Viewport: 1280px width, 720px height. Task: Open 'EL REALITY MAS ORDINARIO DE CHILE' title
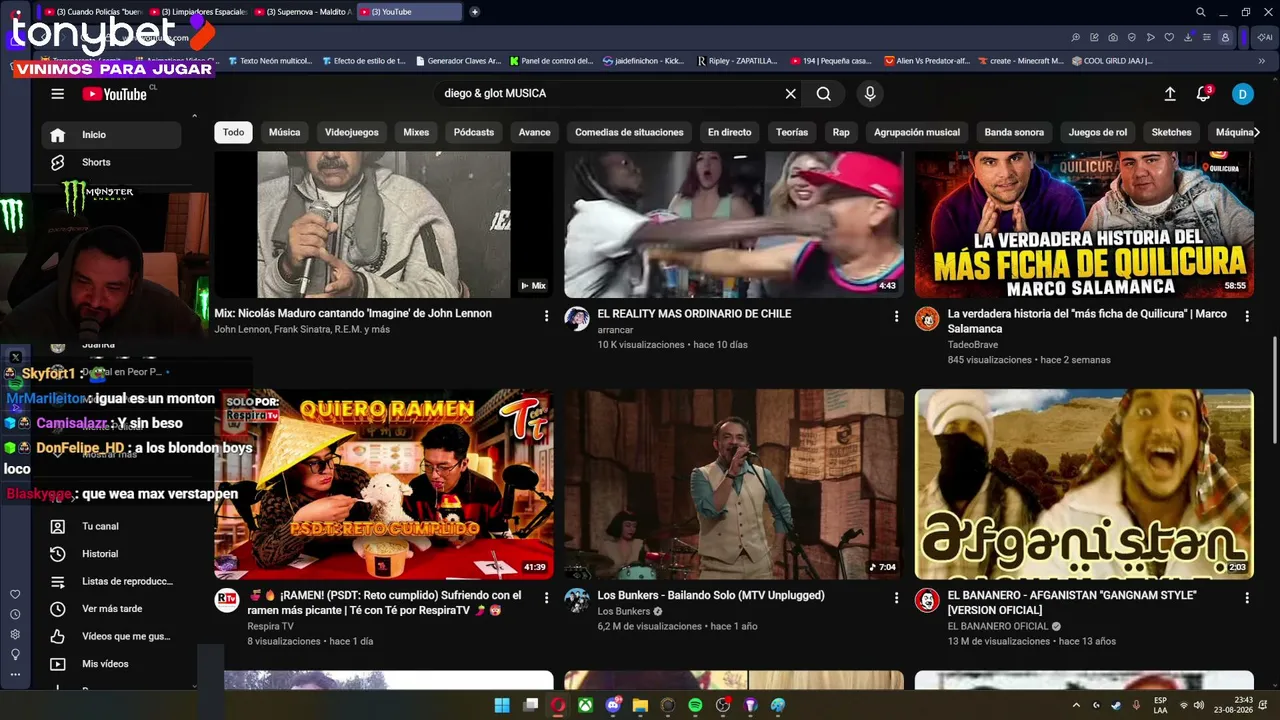point(694,314)
